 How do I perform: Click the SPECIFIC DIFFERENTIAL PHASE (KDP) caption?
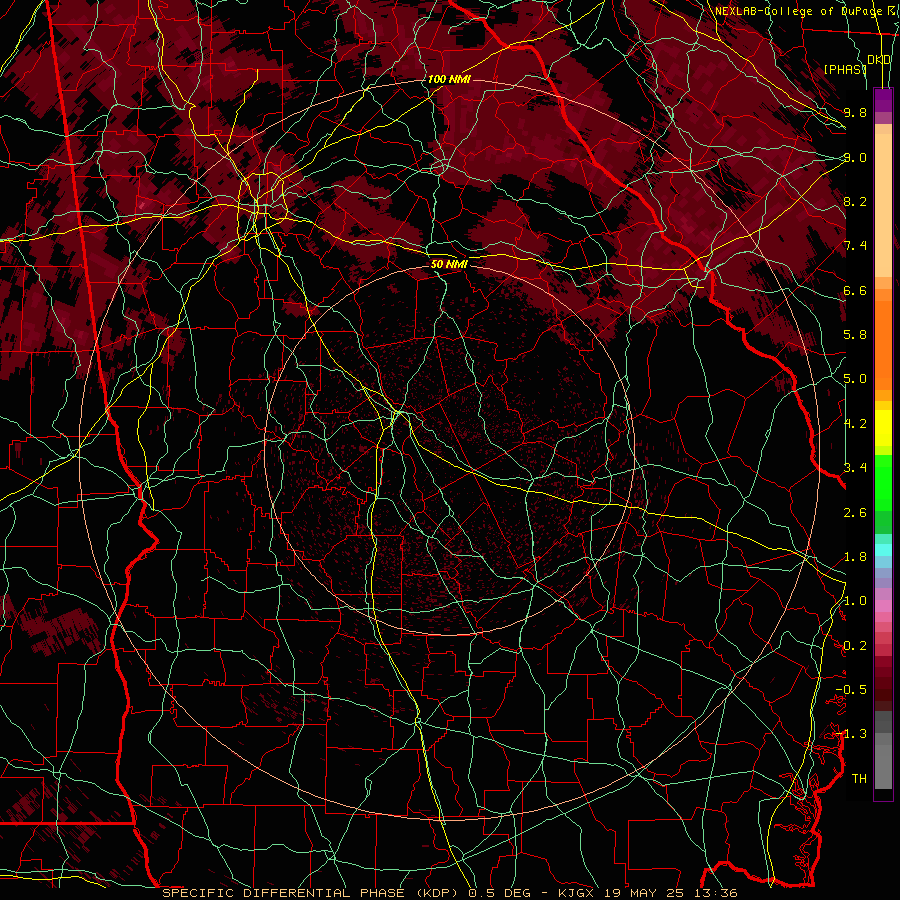coord(311,893)
